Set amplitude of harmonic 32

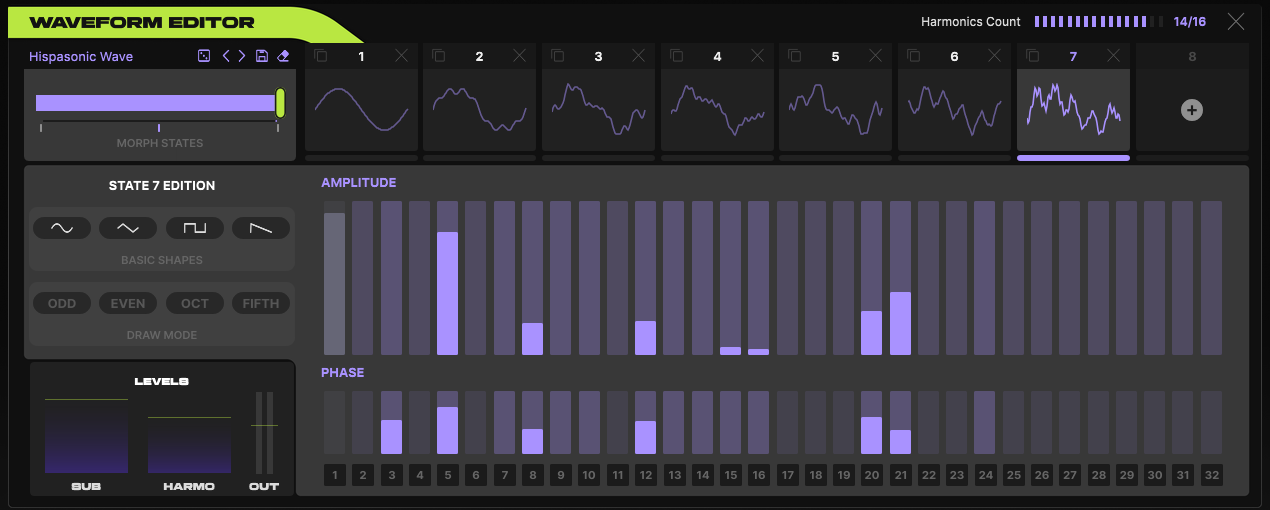pyautogui.click(x=1211, y=278)
